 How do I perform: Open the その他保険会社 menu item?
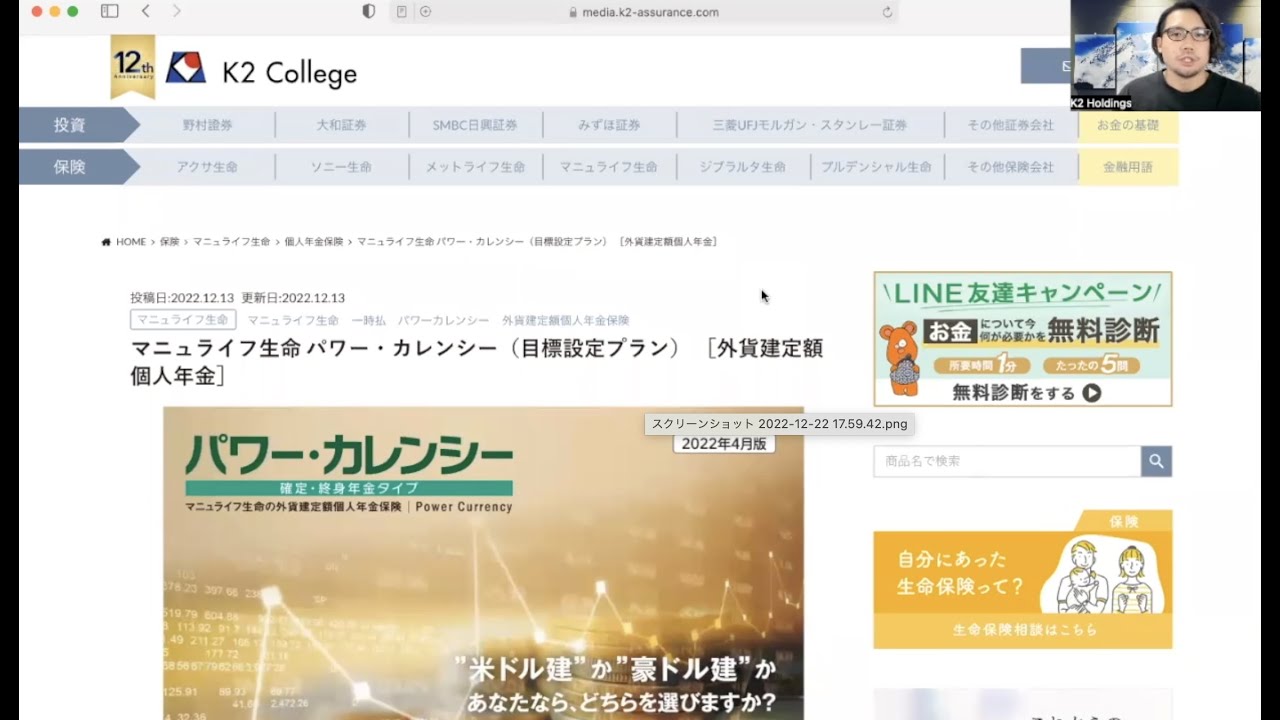click(x=1011, y=167)
